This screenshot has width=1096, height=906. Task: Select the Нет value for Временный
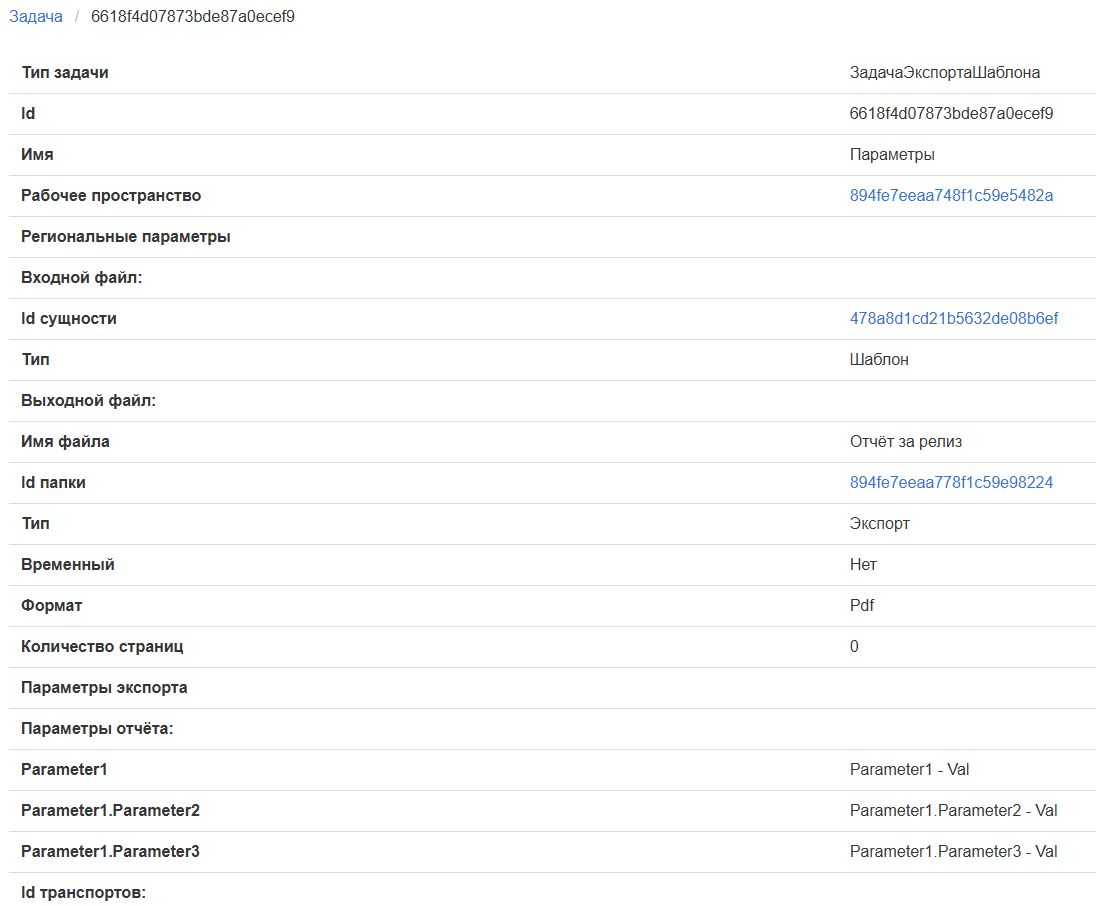click(x=863, y=565)
